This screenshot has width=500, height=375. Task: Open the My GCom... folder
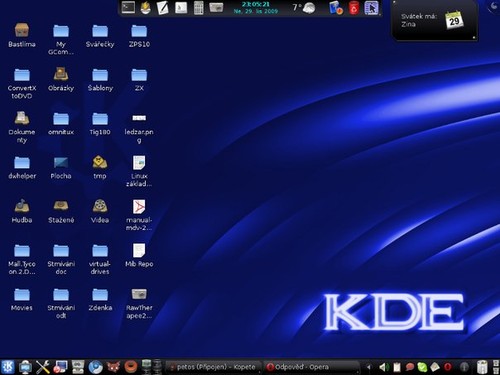[x=61, y=39]
